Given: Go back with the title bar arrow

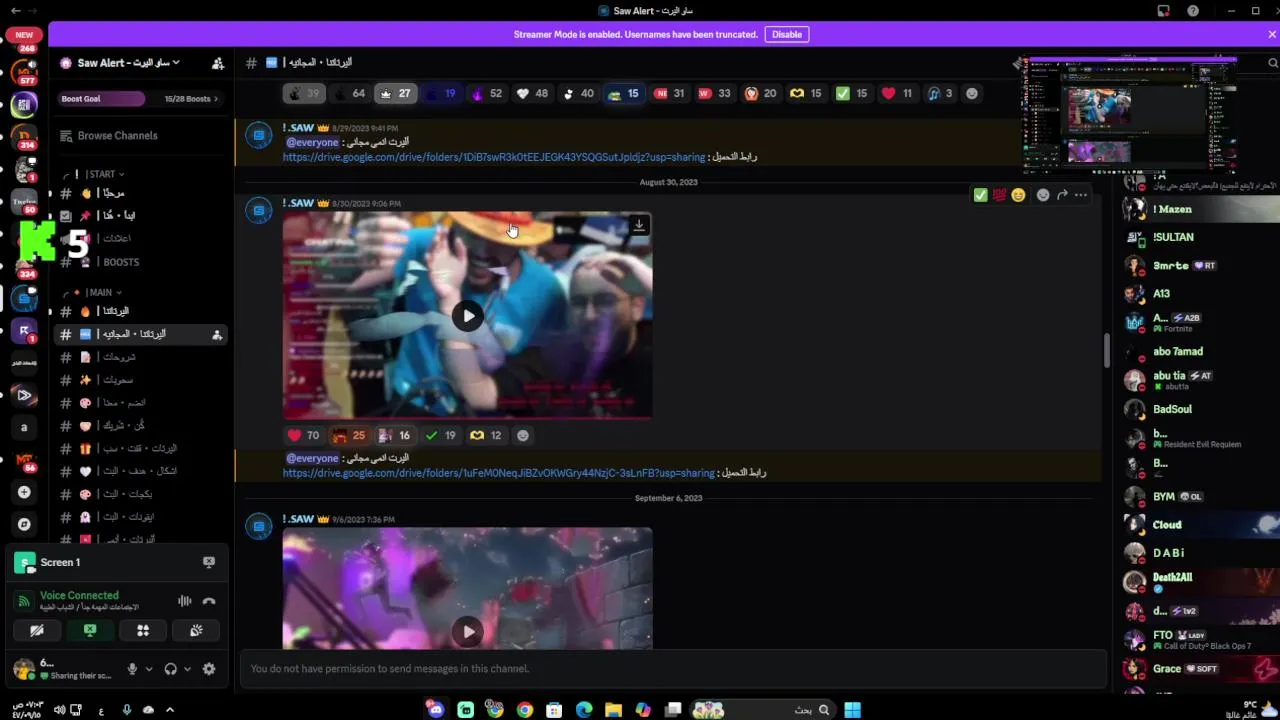Looking at the screenshot, I should pyautogui.click(x=15, y=11).
